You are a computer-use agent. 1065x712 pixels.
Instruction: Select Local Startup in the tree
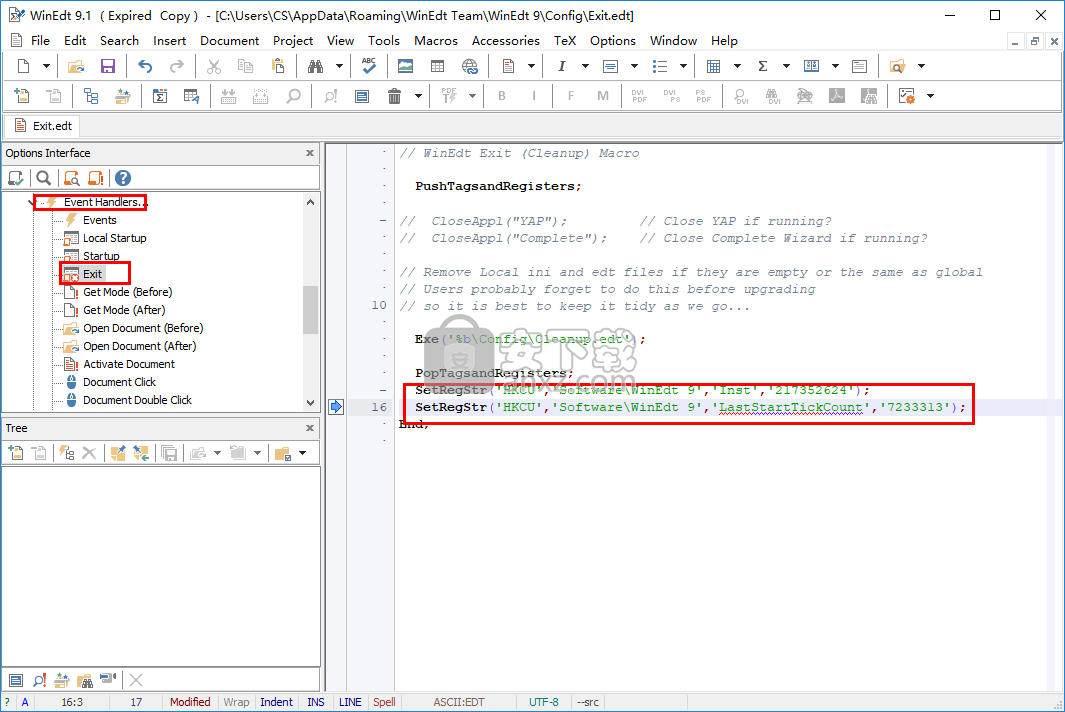click(115, 238)
